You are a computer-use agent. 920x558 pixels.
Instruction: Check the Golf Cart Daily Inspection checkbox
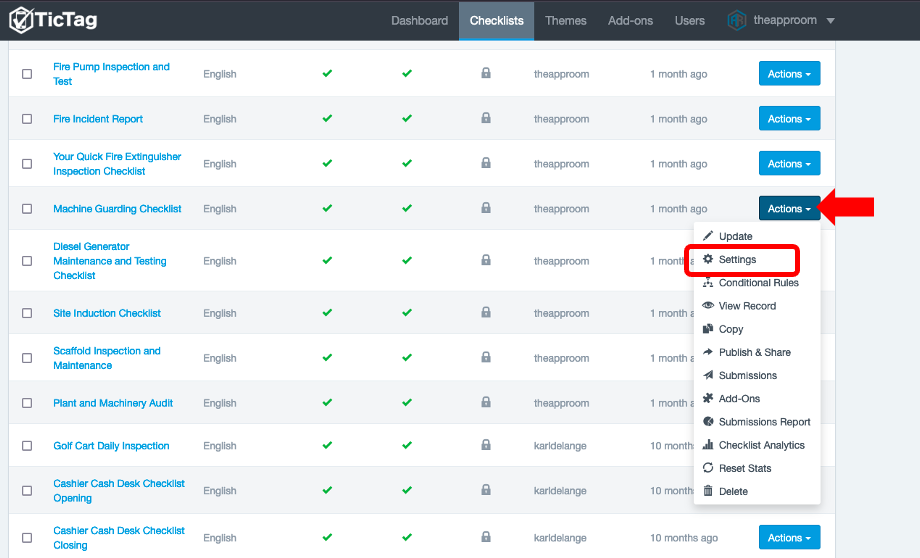(x=27, y=446)
